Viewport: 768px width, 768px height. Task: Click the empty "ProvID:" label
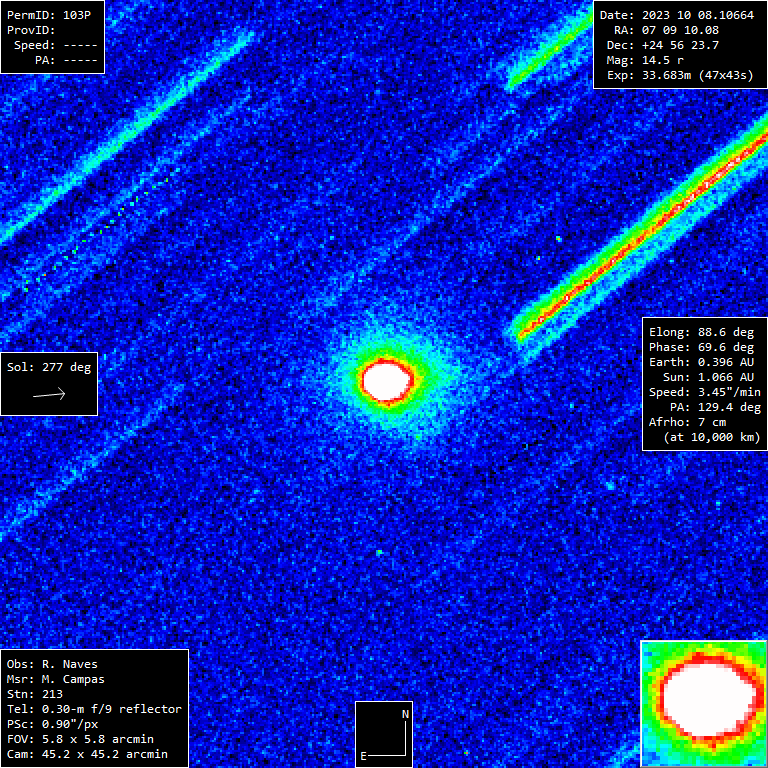[31, 30]
